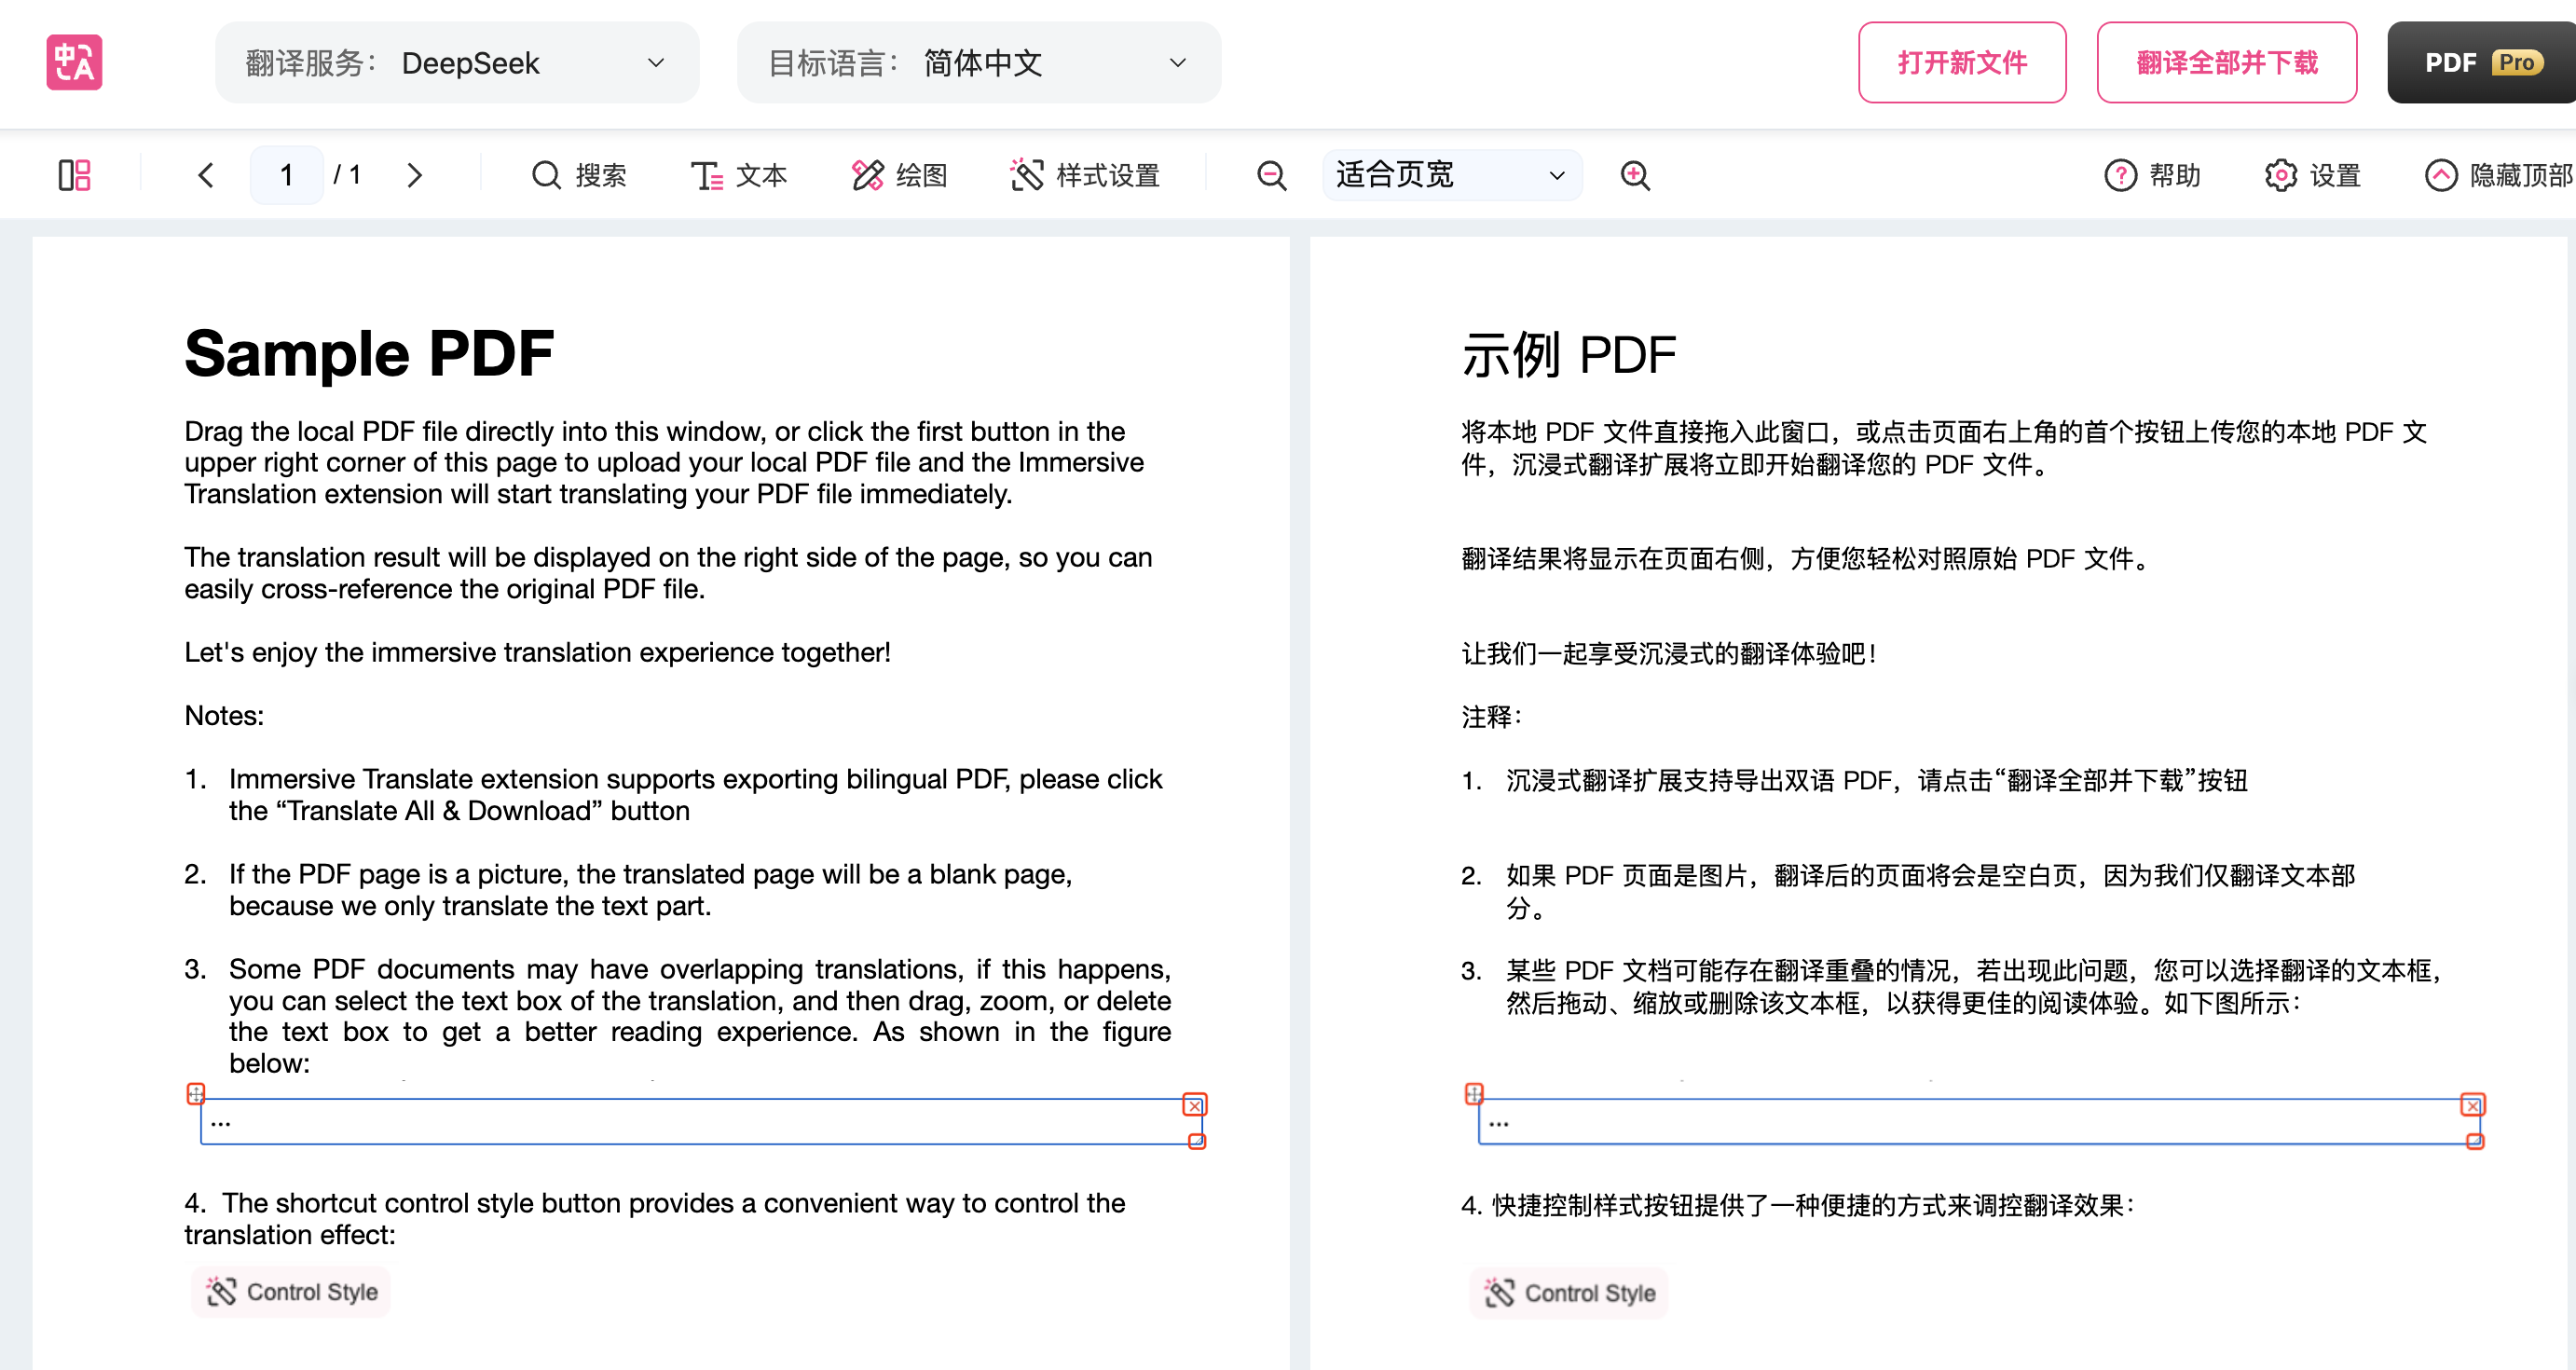
Task: Click the Immersive Translate logo icon
Action: pos(74,62)
